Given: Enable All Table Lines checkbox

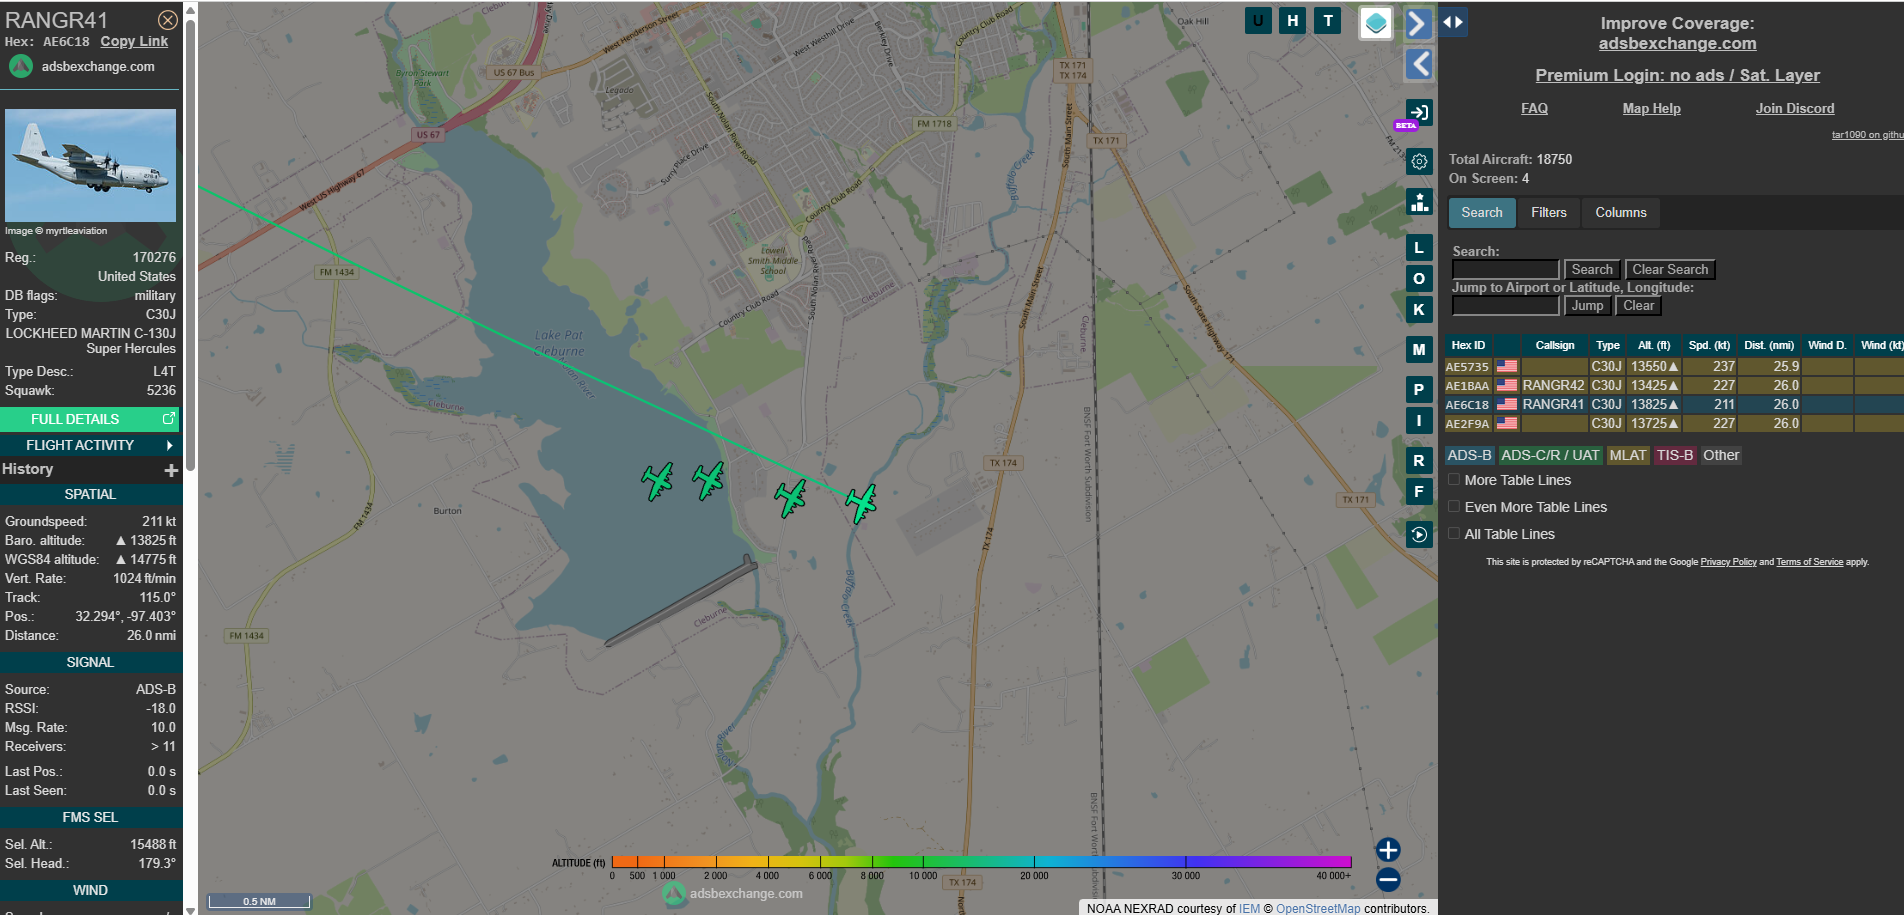Looking at the screenshot, I should [1454, 534].
